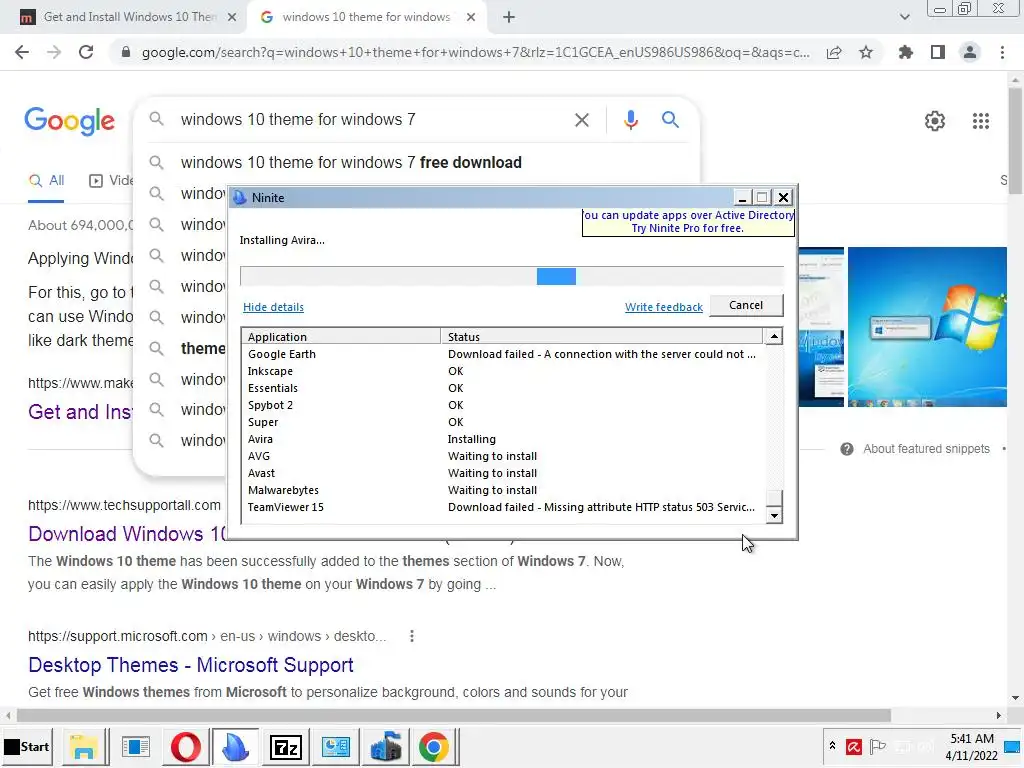Open the Chrome side panel icon
Screen dimensions: 1024x768
938,52
